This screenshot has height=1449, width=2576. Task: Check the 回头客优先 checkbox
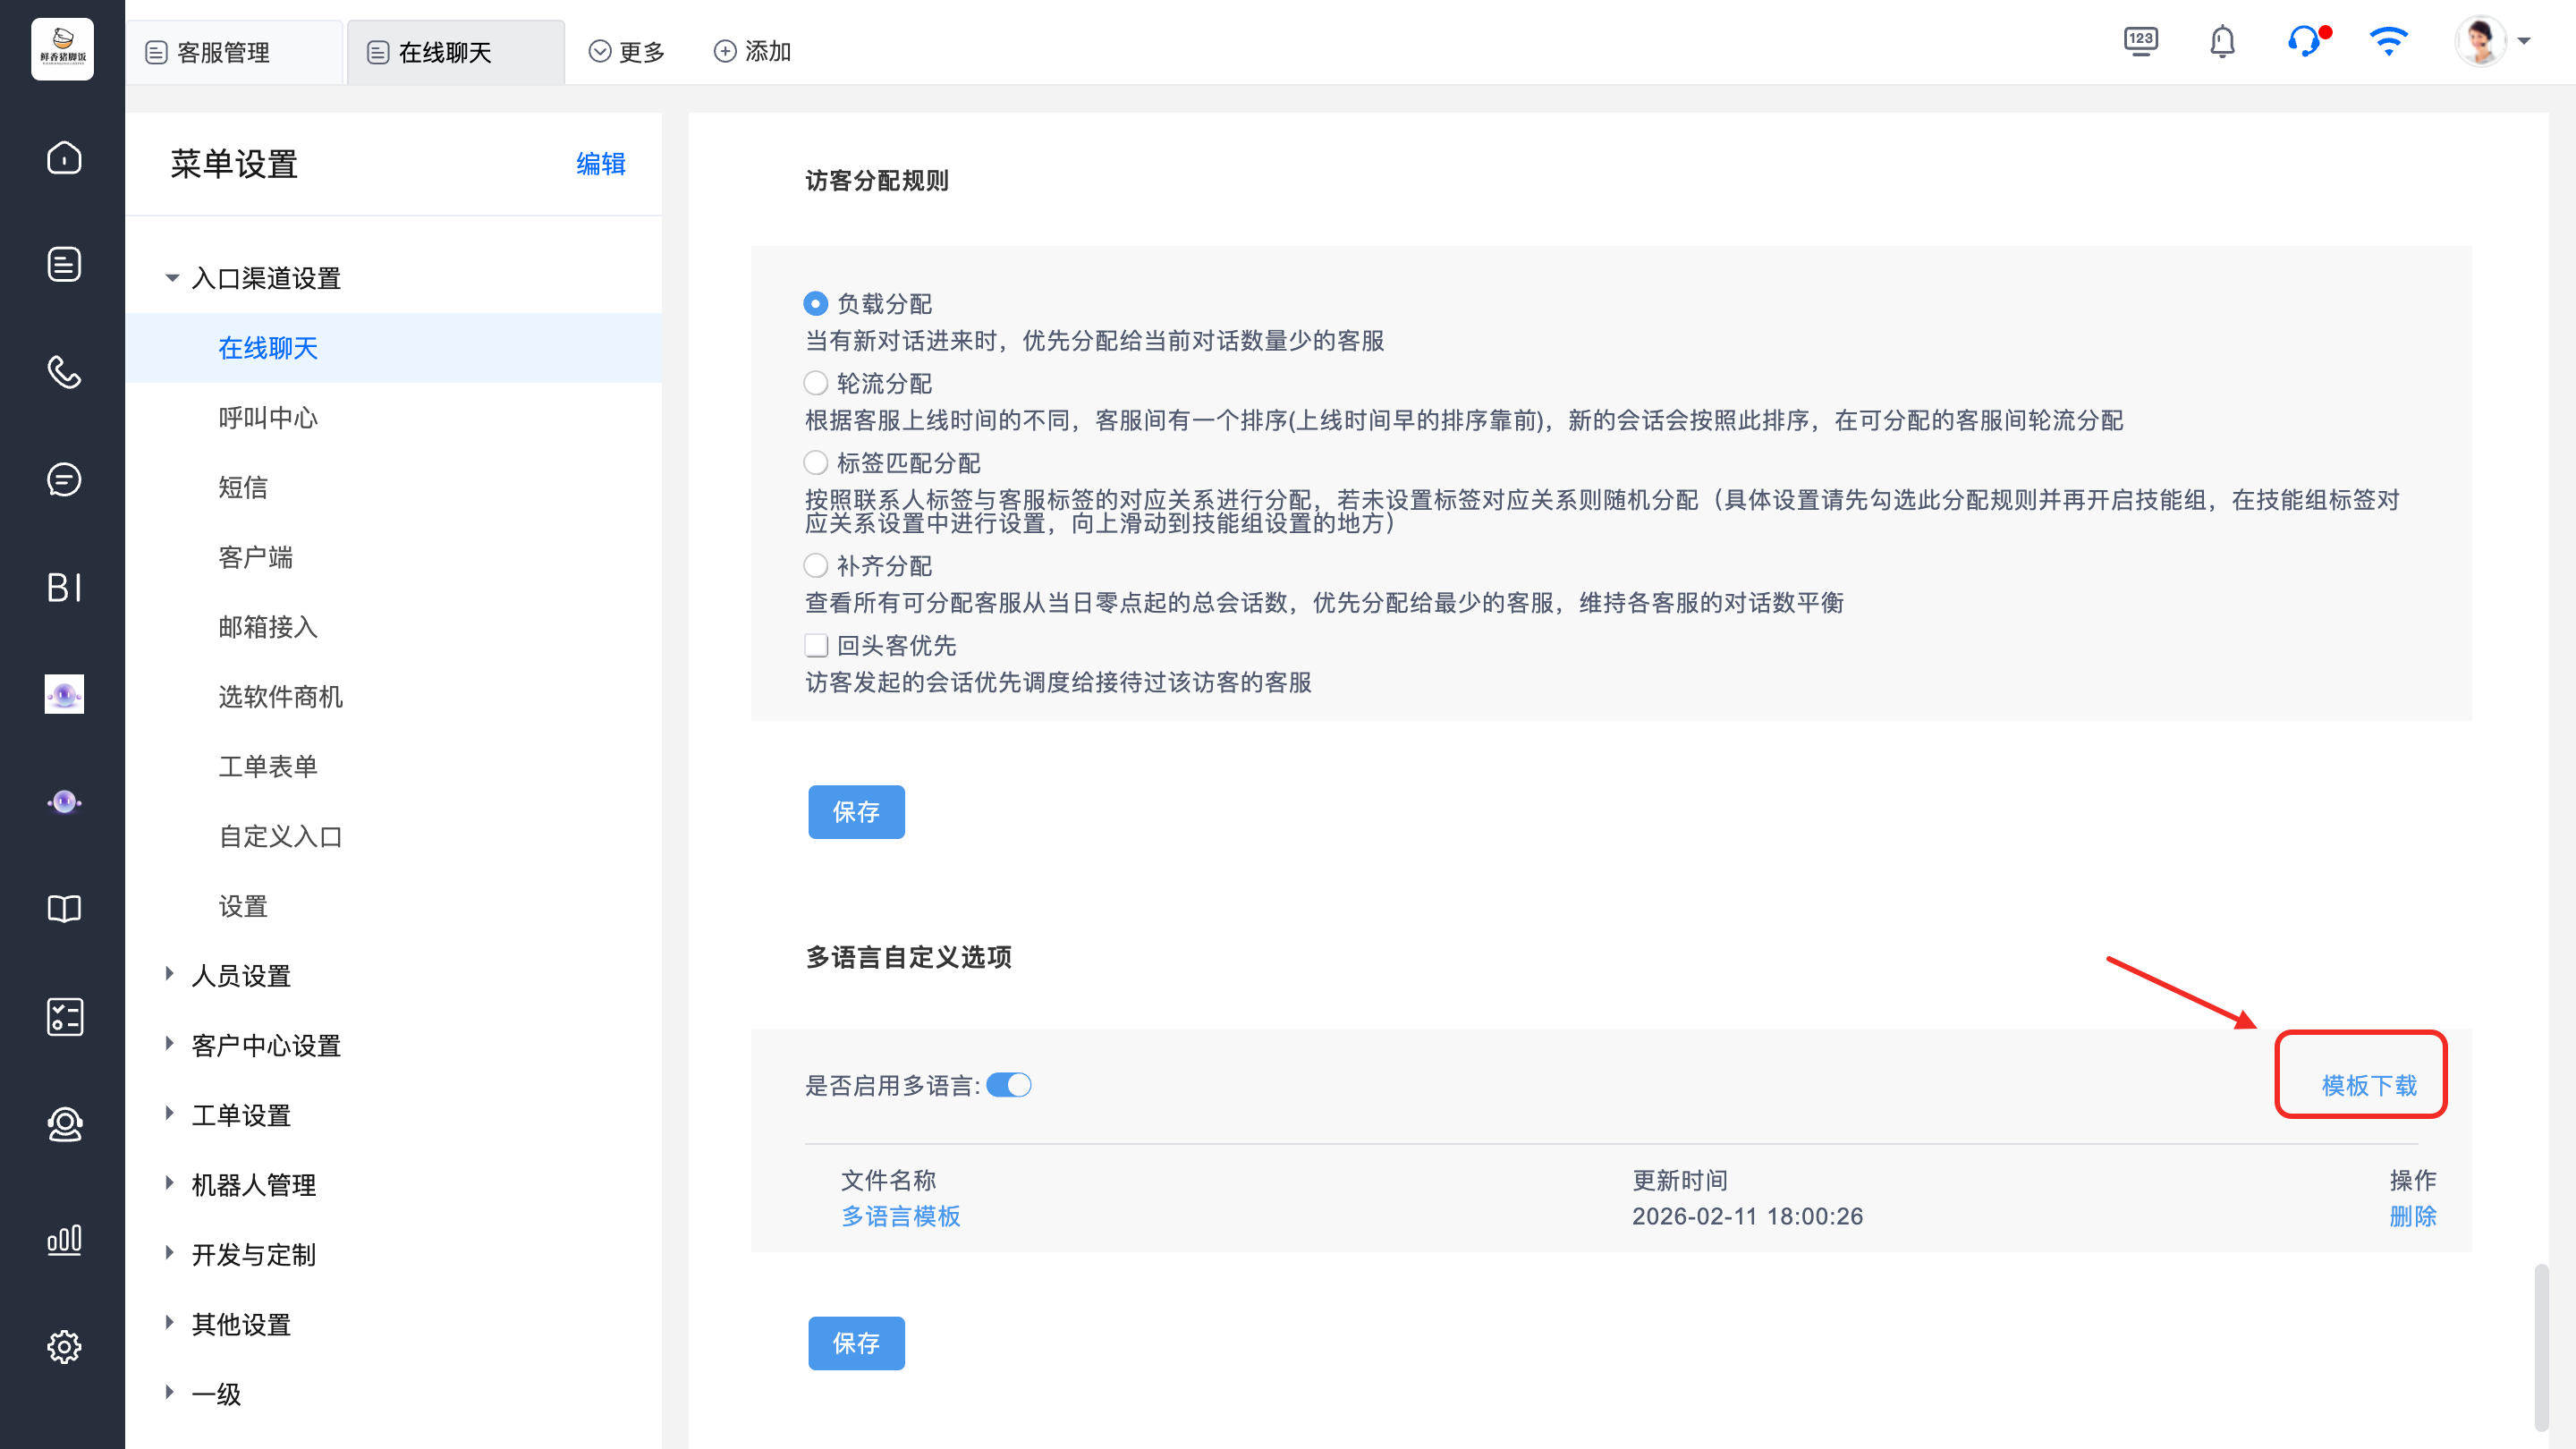click(816, 646)
